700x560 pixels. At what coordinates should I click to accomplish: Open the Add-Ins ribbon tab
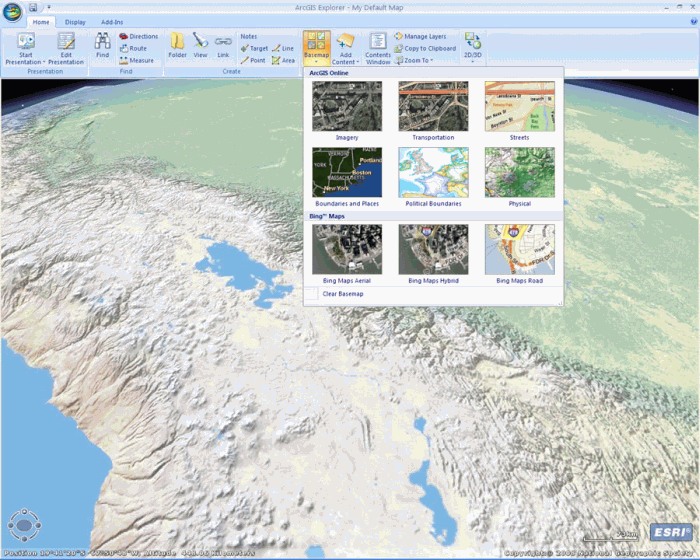[x=112, y=22]
